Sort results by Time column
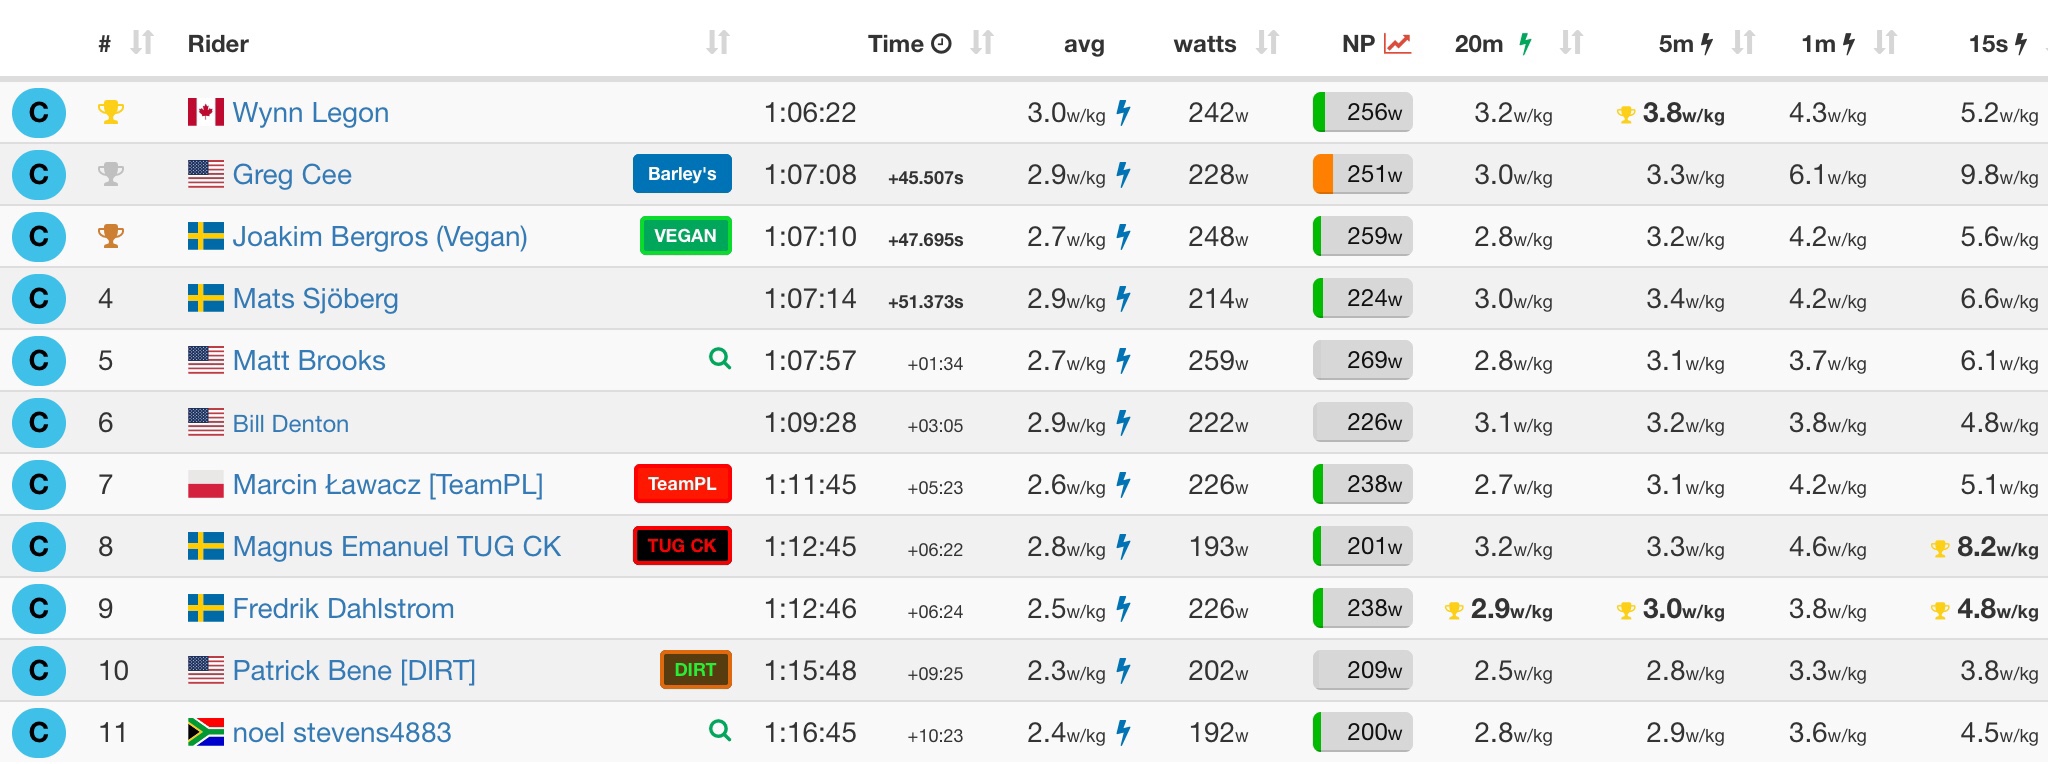2048x764 pixels. point(982,43)
